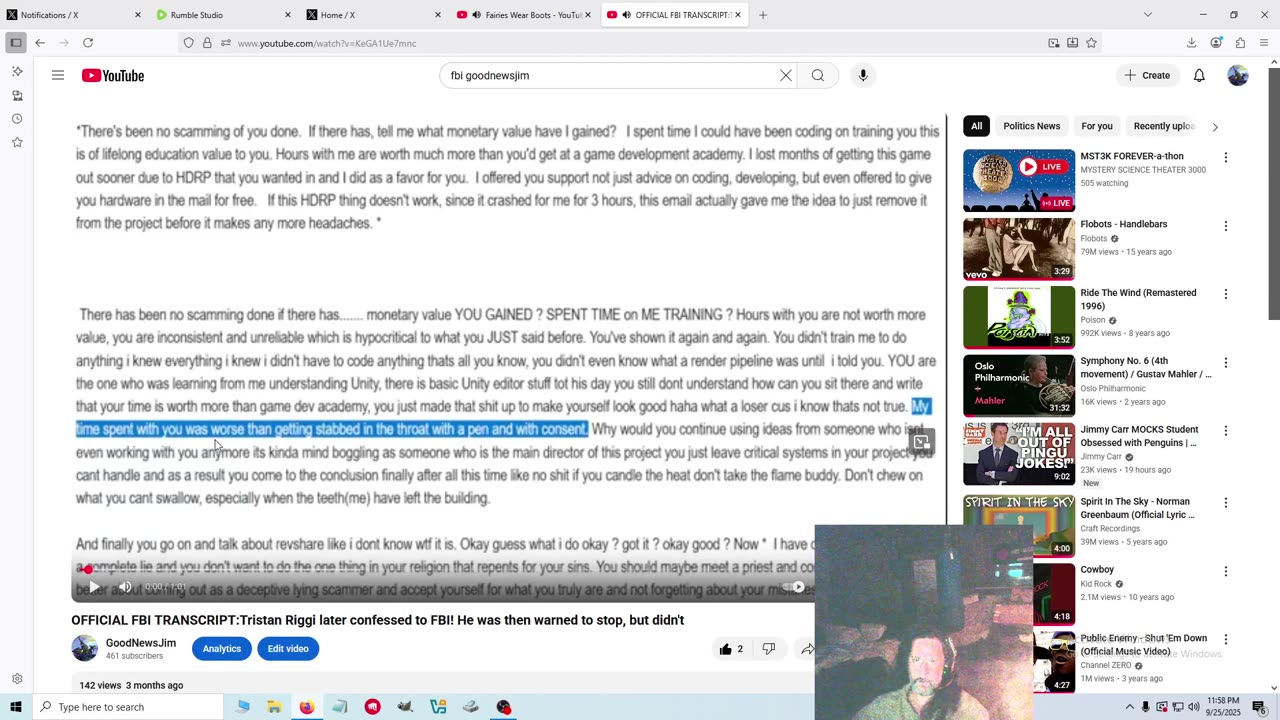Screen dimensions: 1280x720
Task: Open sidebar settings gear icon
Action: tap(17, 679)
